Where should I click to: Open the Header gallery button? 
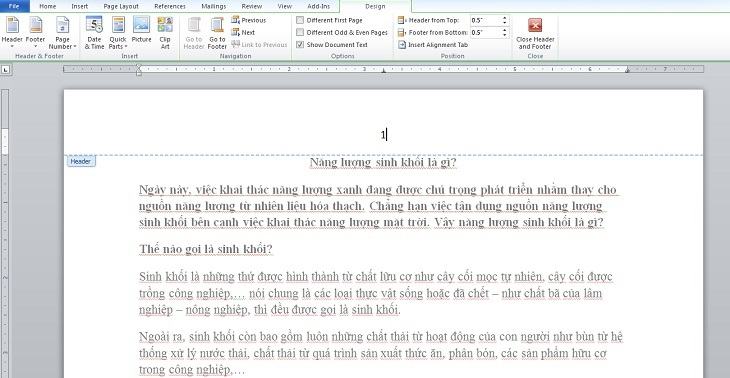(x=12, y=32)
